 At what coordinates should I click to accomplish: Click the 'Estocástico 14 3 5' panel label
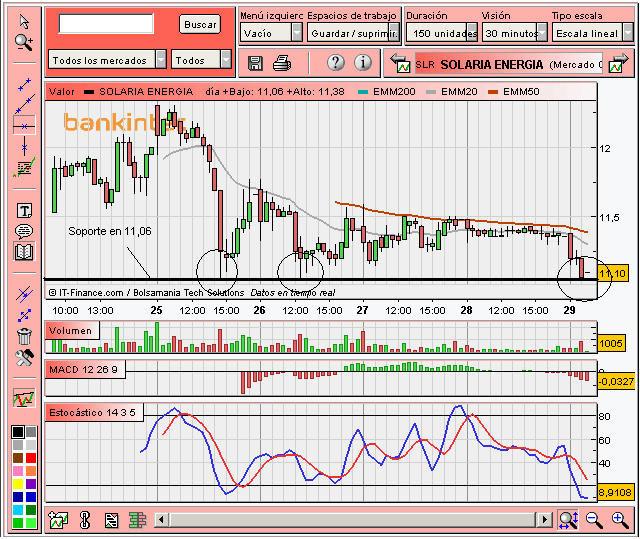[93, 412]
